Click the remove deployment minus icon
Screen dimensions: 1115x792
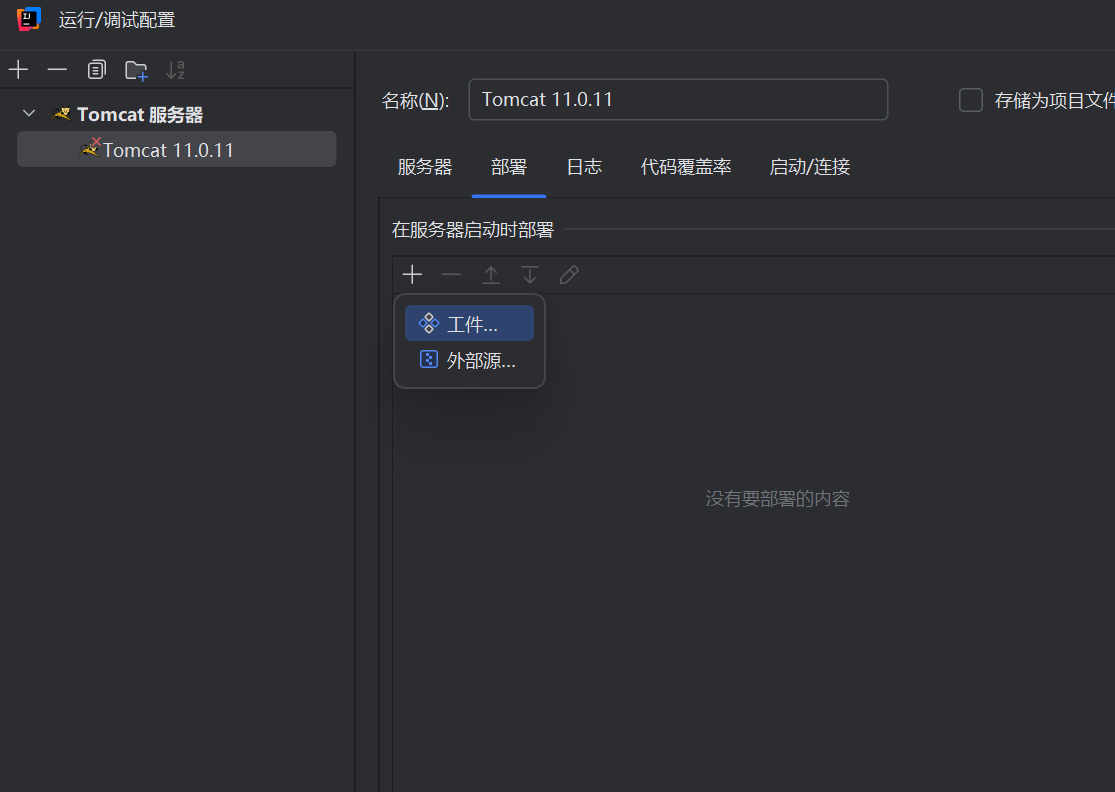coord(451,274)
